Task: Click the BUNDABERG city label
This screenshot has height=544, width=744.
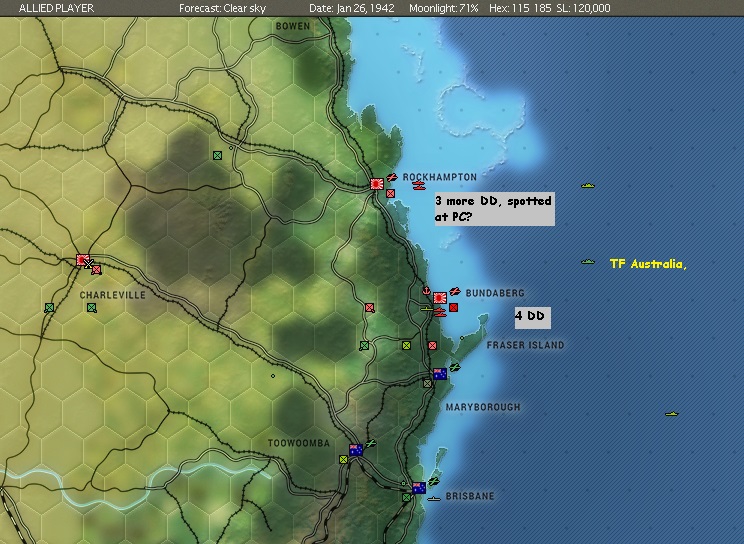Action: [495, 293]
